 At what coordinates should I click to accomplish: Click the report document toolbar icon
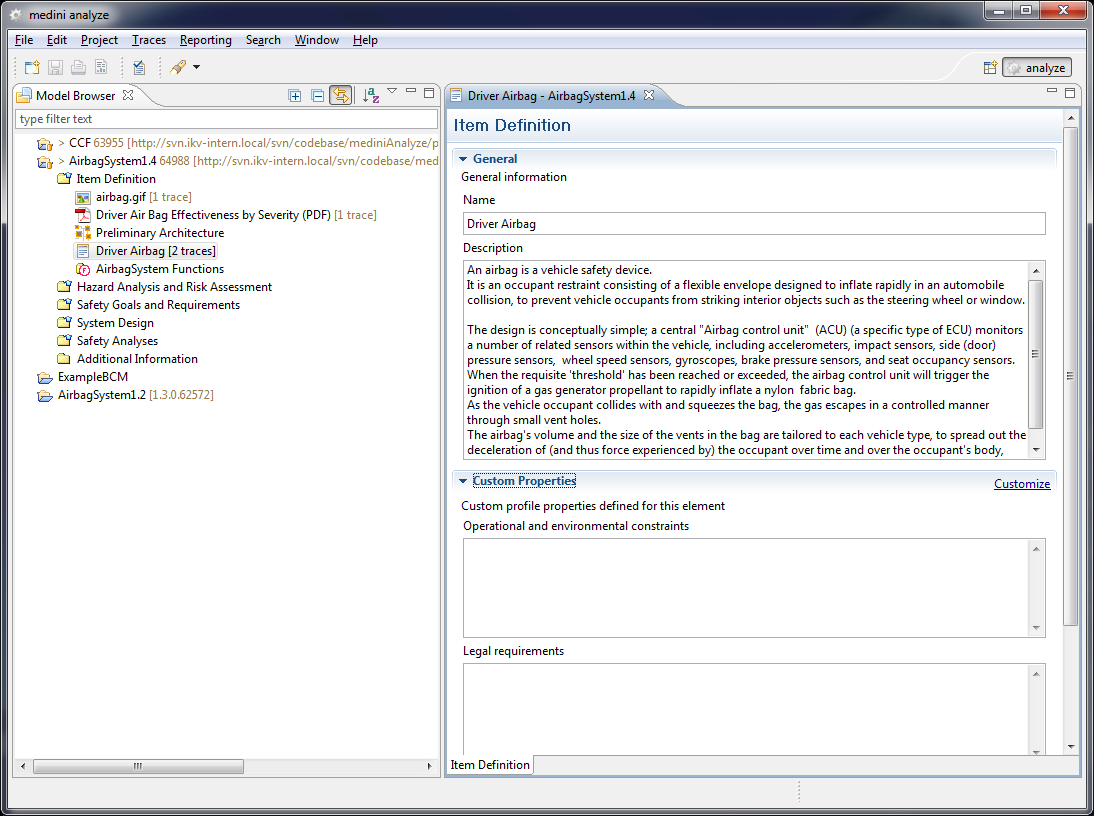(x=101, y=67)
